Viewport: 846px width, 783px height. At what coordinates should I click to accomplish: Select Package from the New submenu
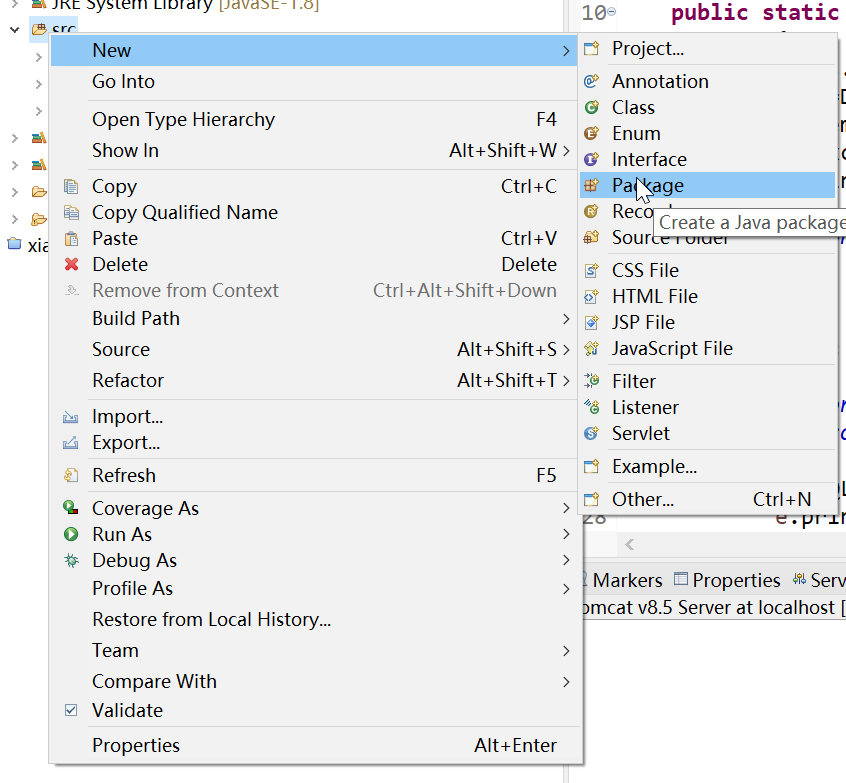tap(648, 185)
